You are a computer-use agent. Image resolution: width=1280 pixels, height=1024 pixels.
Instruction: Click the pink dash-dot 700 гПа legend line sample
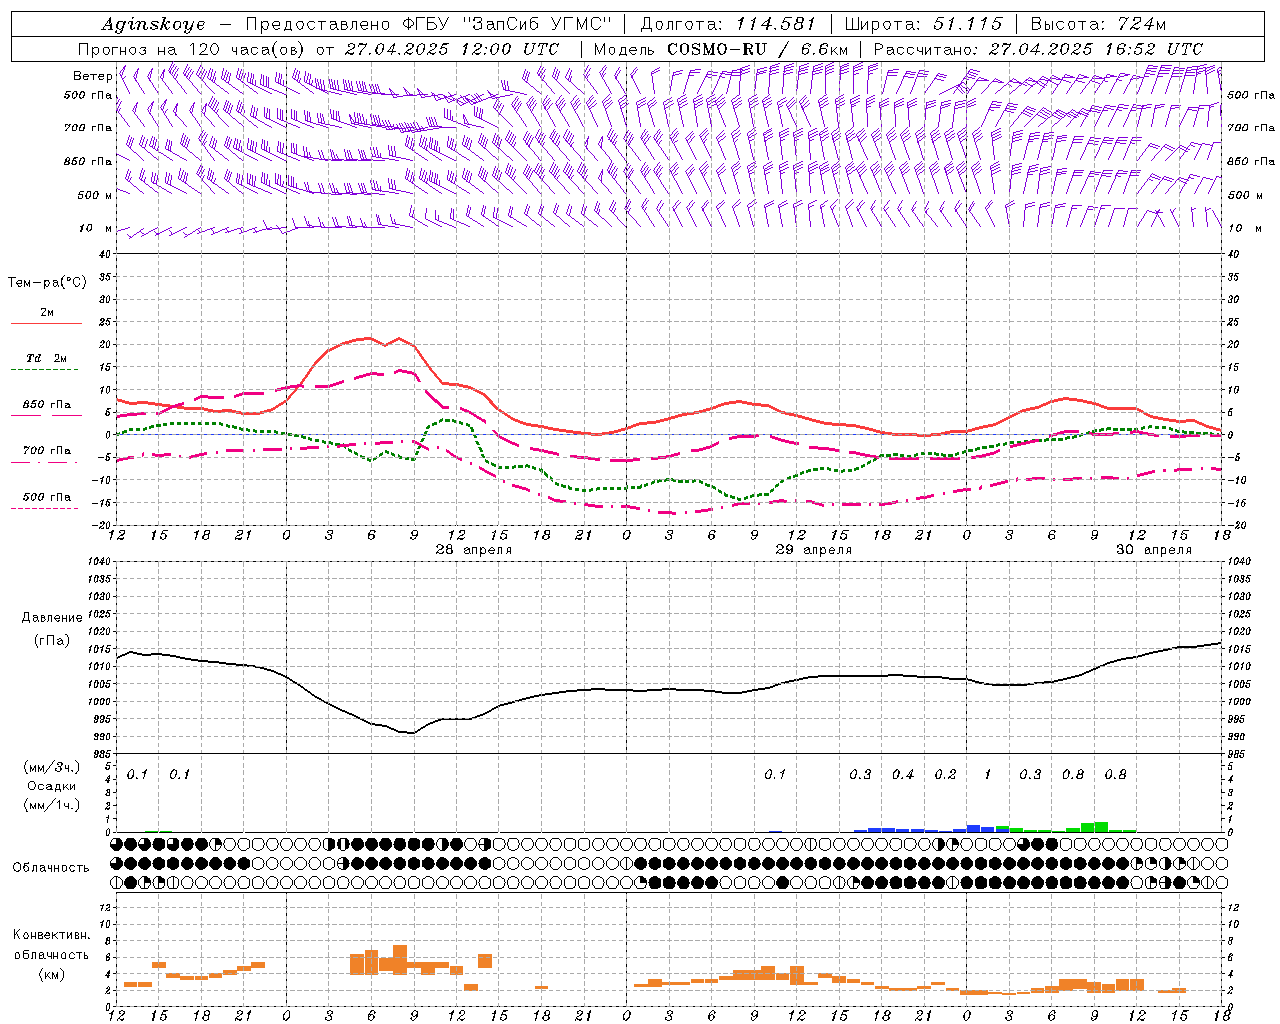tap(46, 462)
